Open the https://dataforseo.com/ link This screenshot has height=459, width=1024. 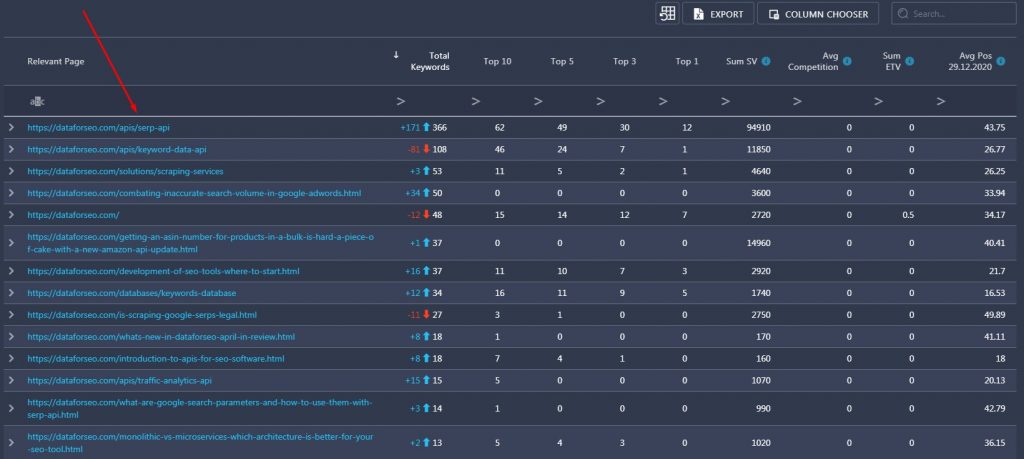point(73,215)
